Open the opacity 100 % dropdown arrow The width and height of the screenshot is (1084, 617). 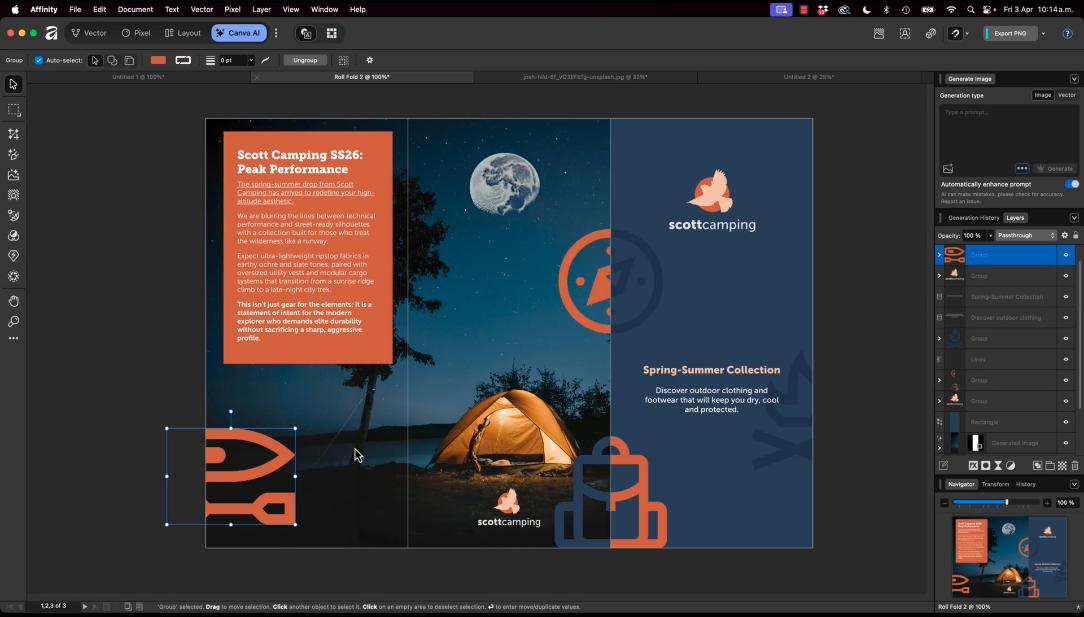coord(990,235)
